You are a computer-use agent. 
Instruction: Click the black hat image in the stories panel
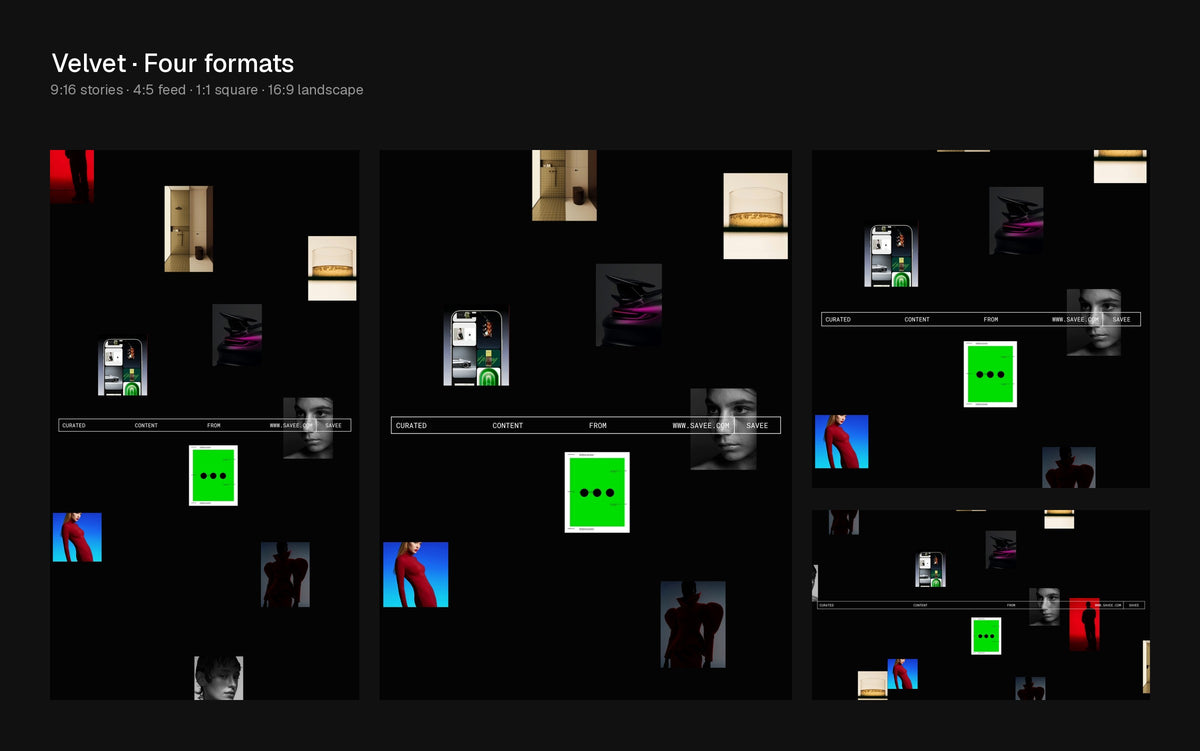[237, 335]
